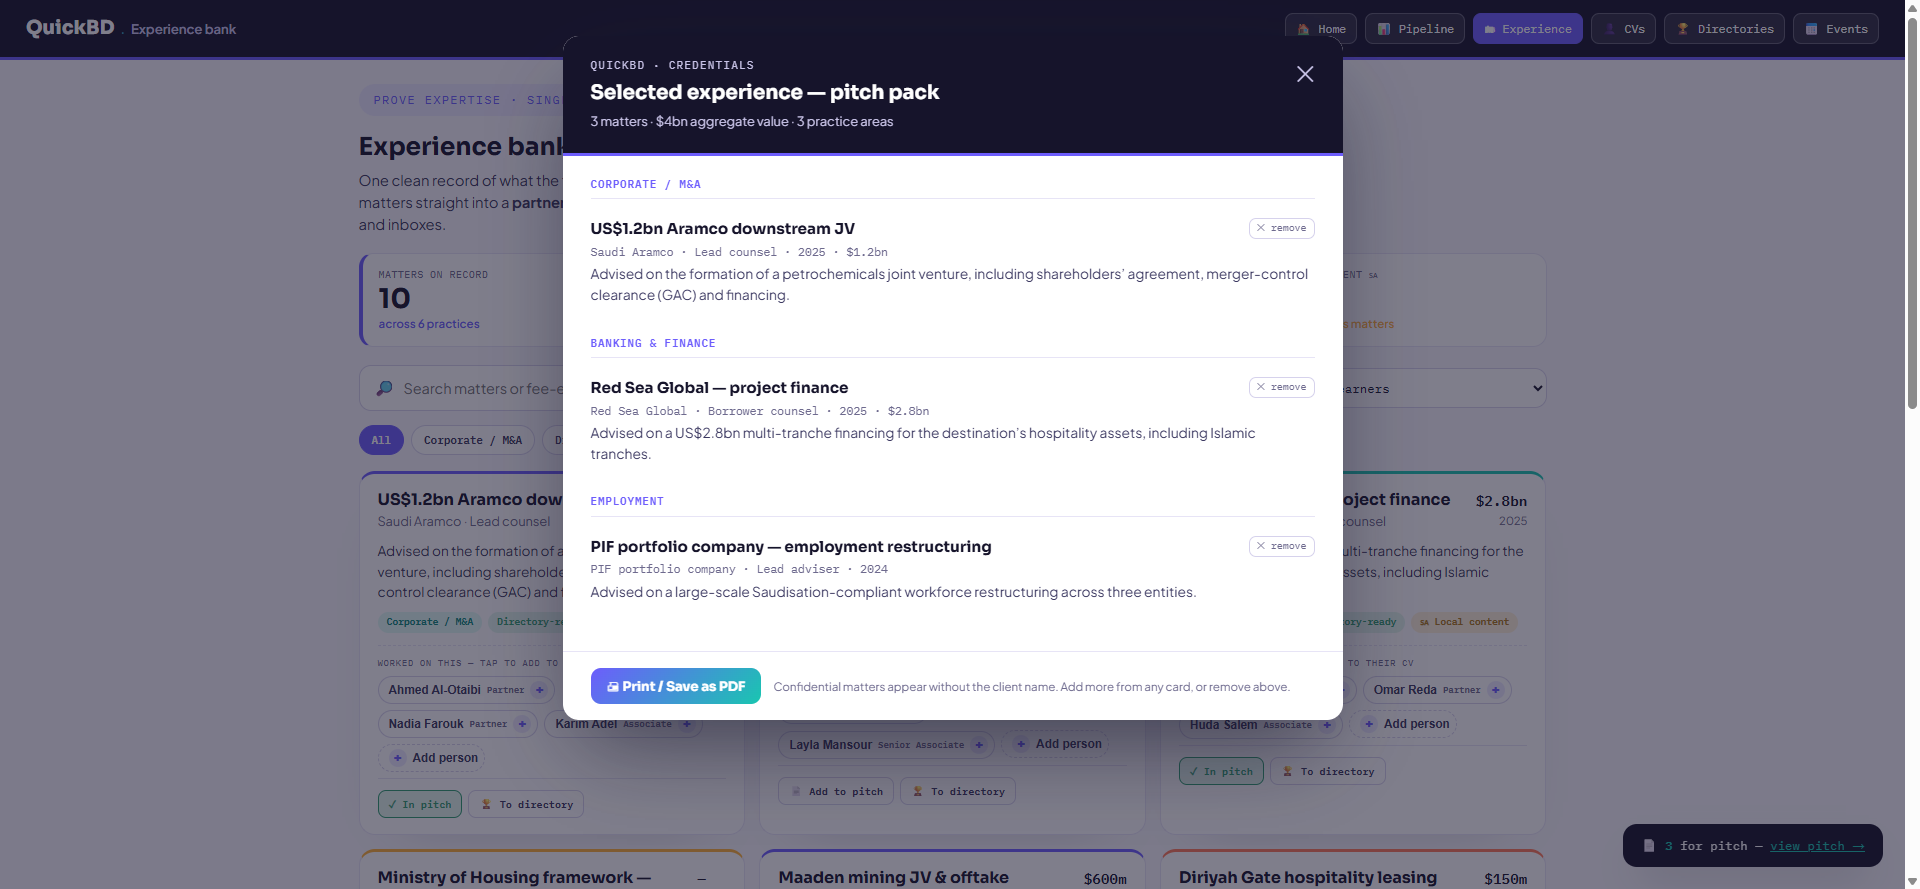
Task: Click 'Red Sea Global — project finance' heading
Action: [x=719, y=388]
